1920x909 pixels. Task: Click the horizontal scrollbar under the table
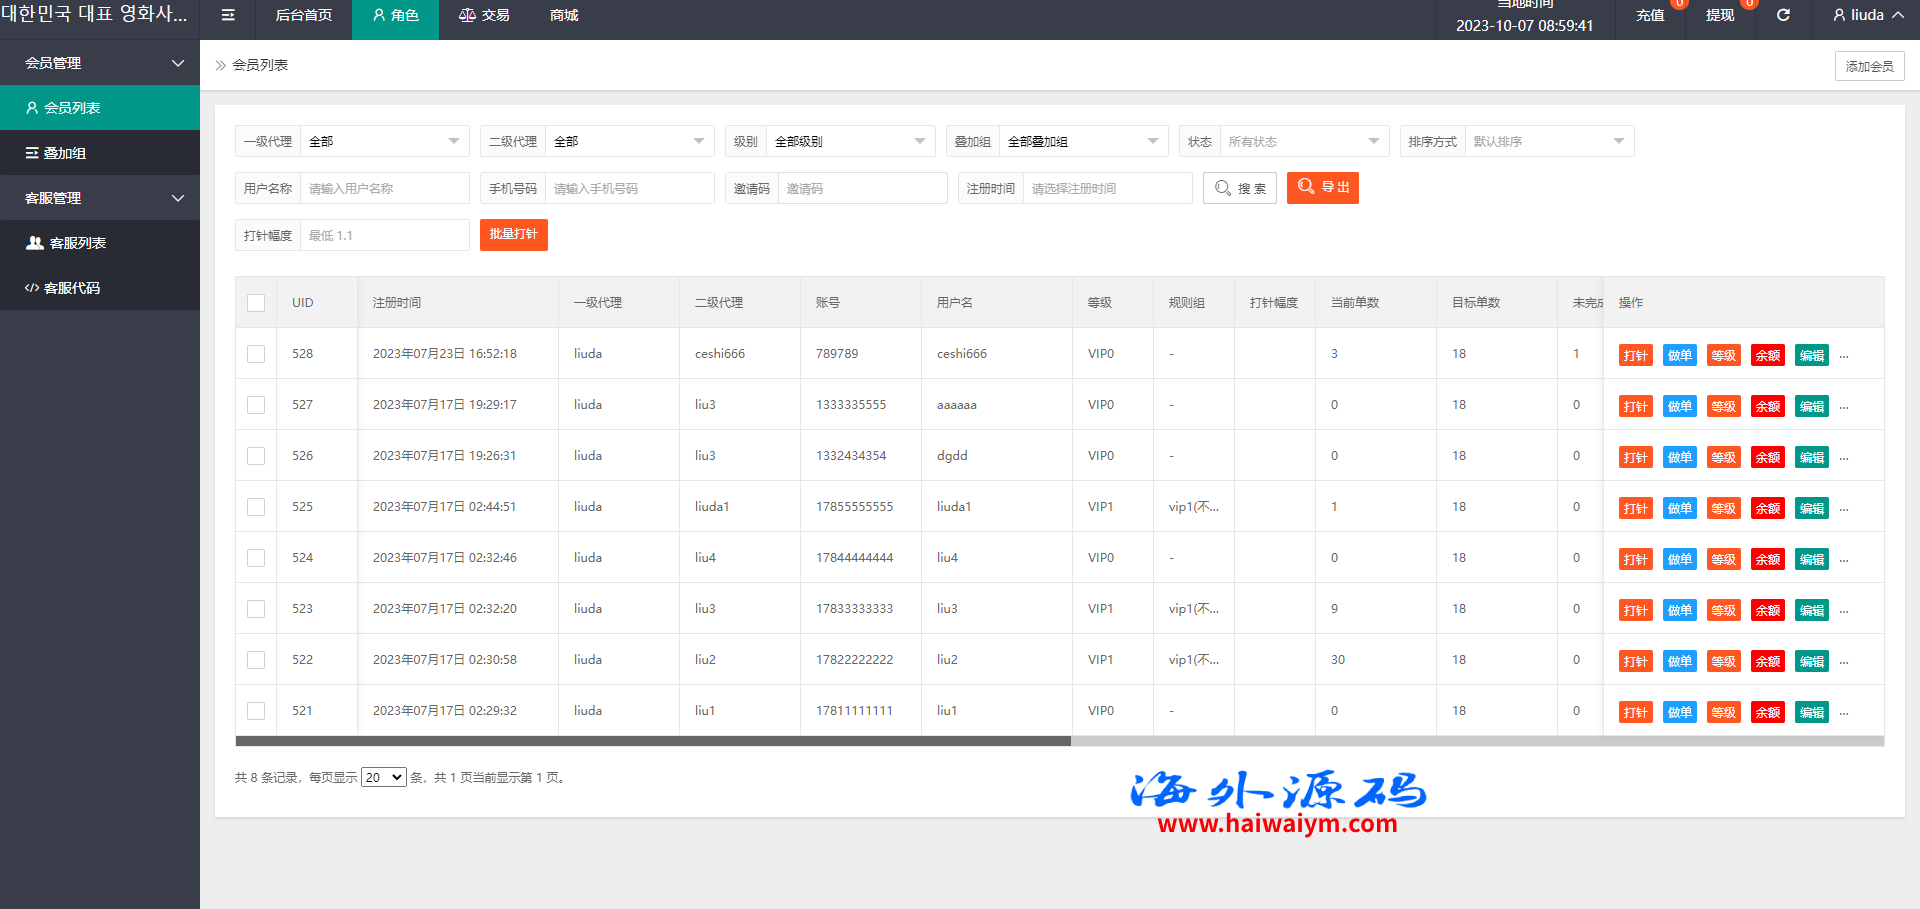click(x=653, y=741)
